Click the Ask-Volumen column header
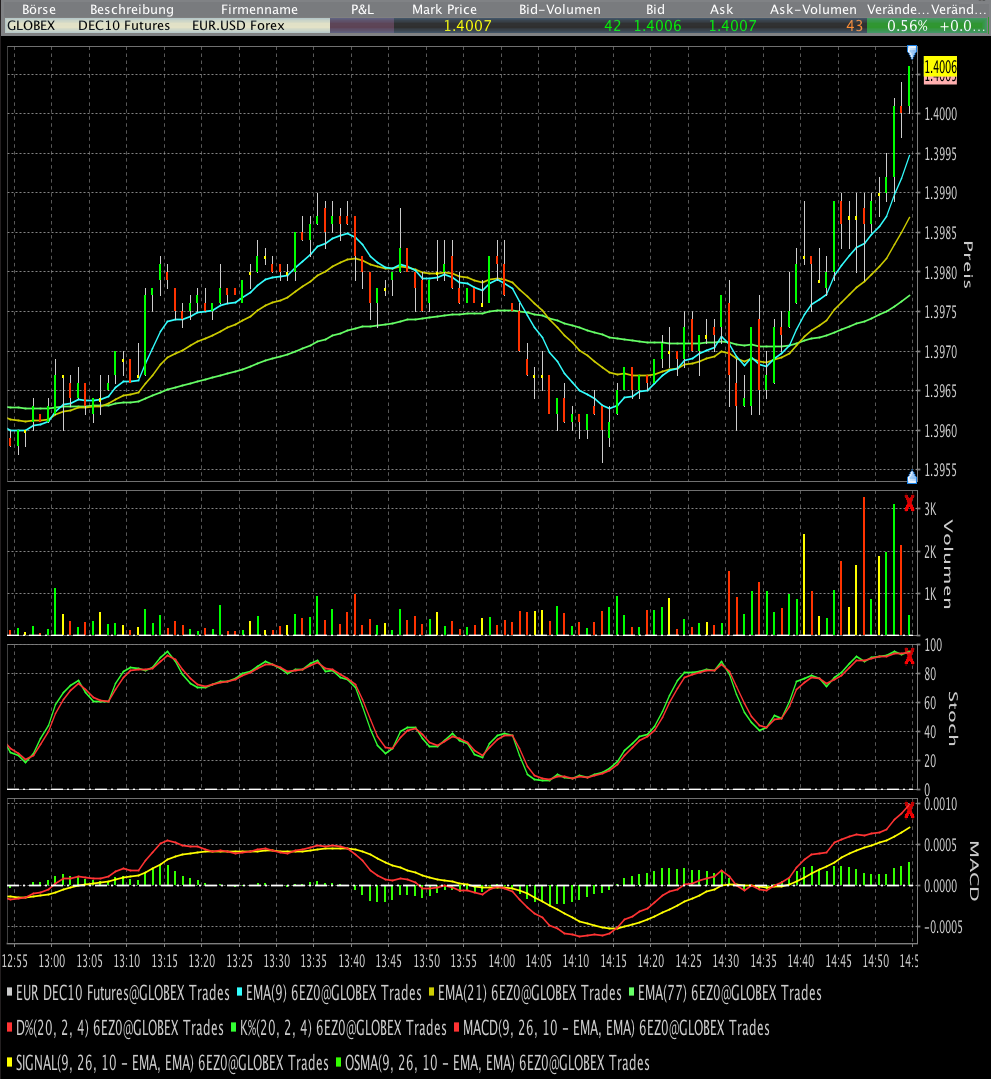 tap(813, 9)
